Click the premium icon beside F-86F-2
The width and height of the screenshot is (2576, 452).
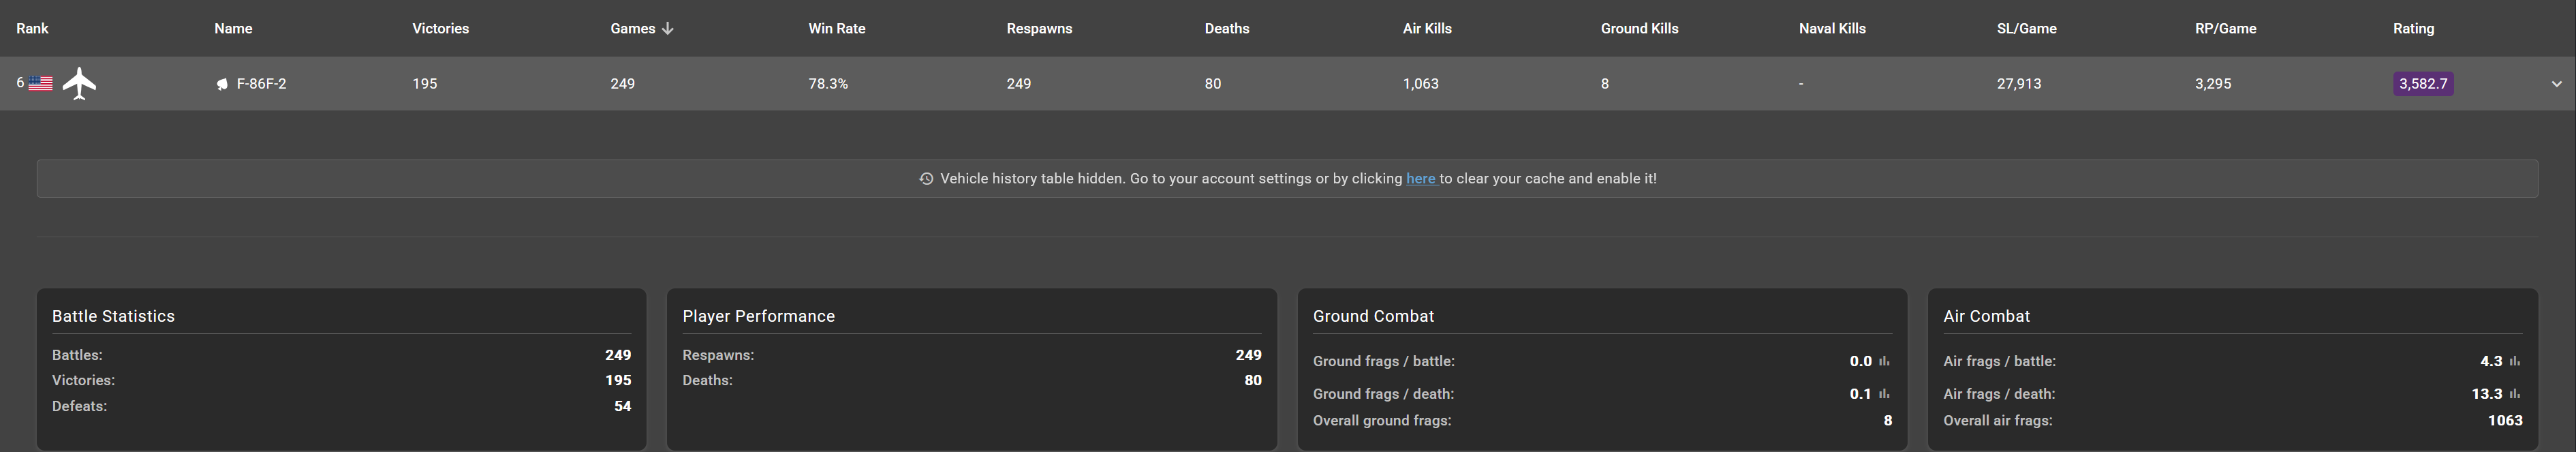pyautogui.click(x=222, y=85)
